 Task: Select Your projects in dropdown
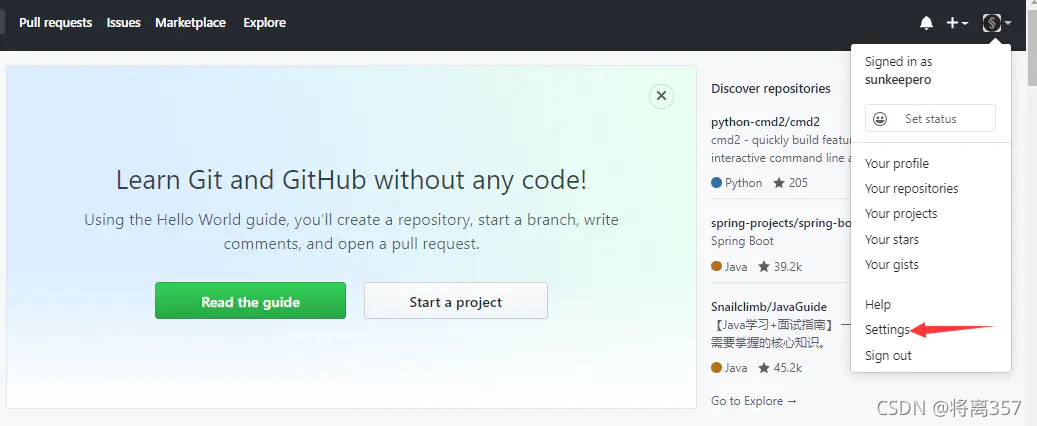[x=901, y=214]
